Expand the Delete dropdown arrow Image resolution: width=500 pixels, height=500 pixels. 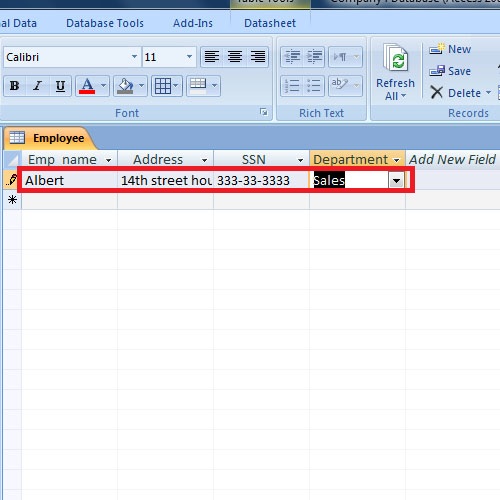click(488, 92)
